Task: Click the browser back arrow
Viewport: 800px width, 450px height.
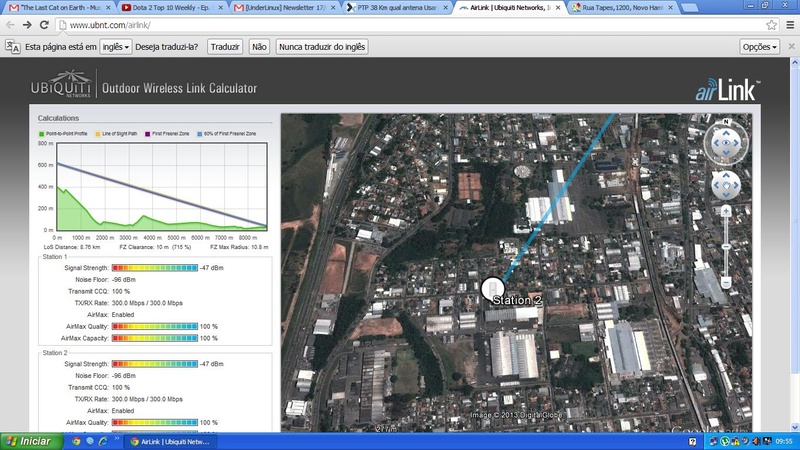Action: coord(10,24)
